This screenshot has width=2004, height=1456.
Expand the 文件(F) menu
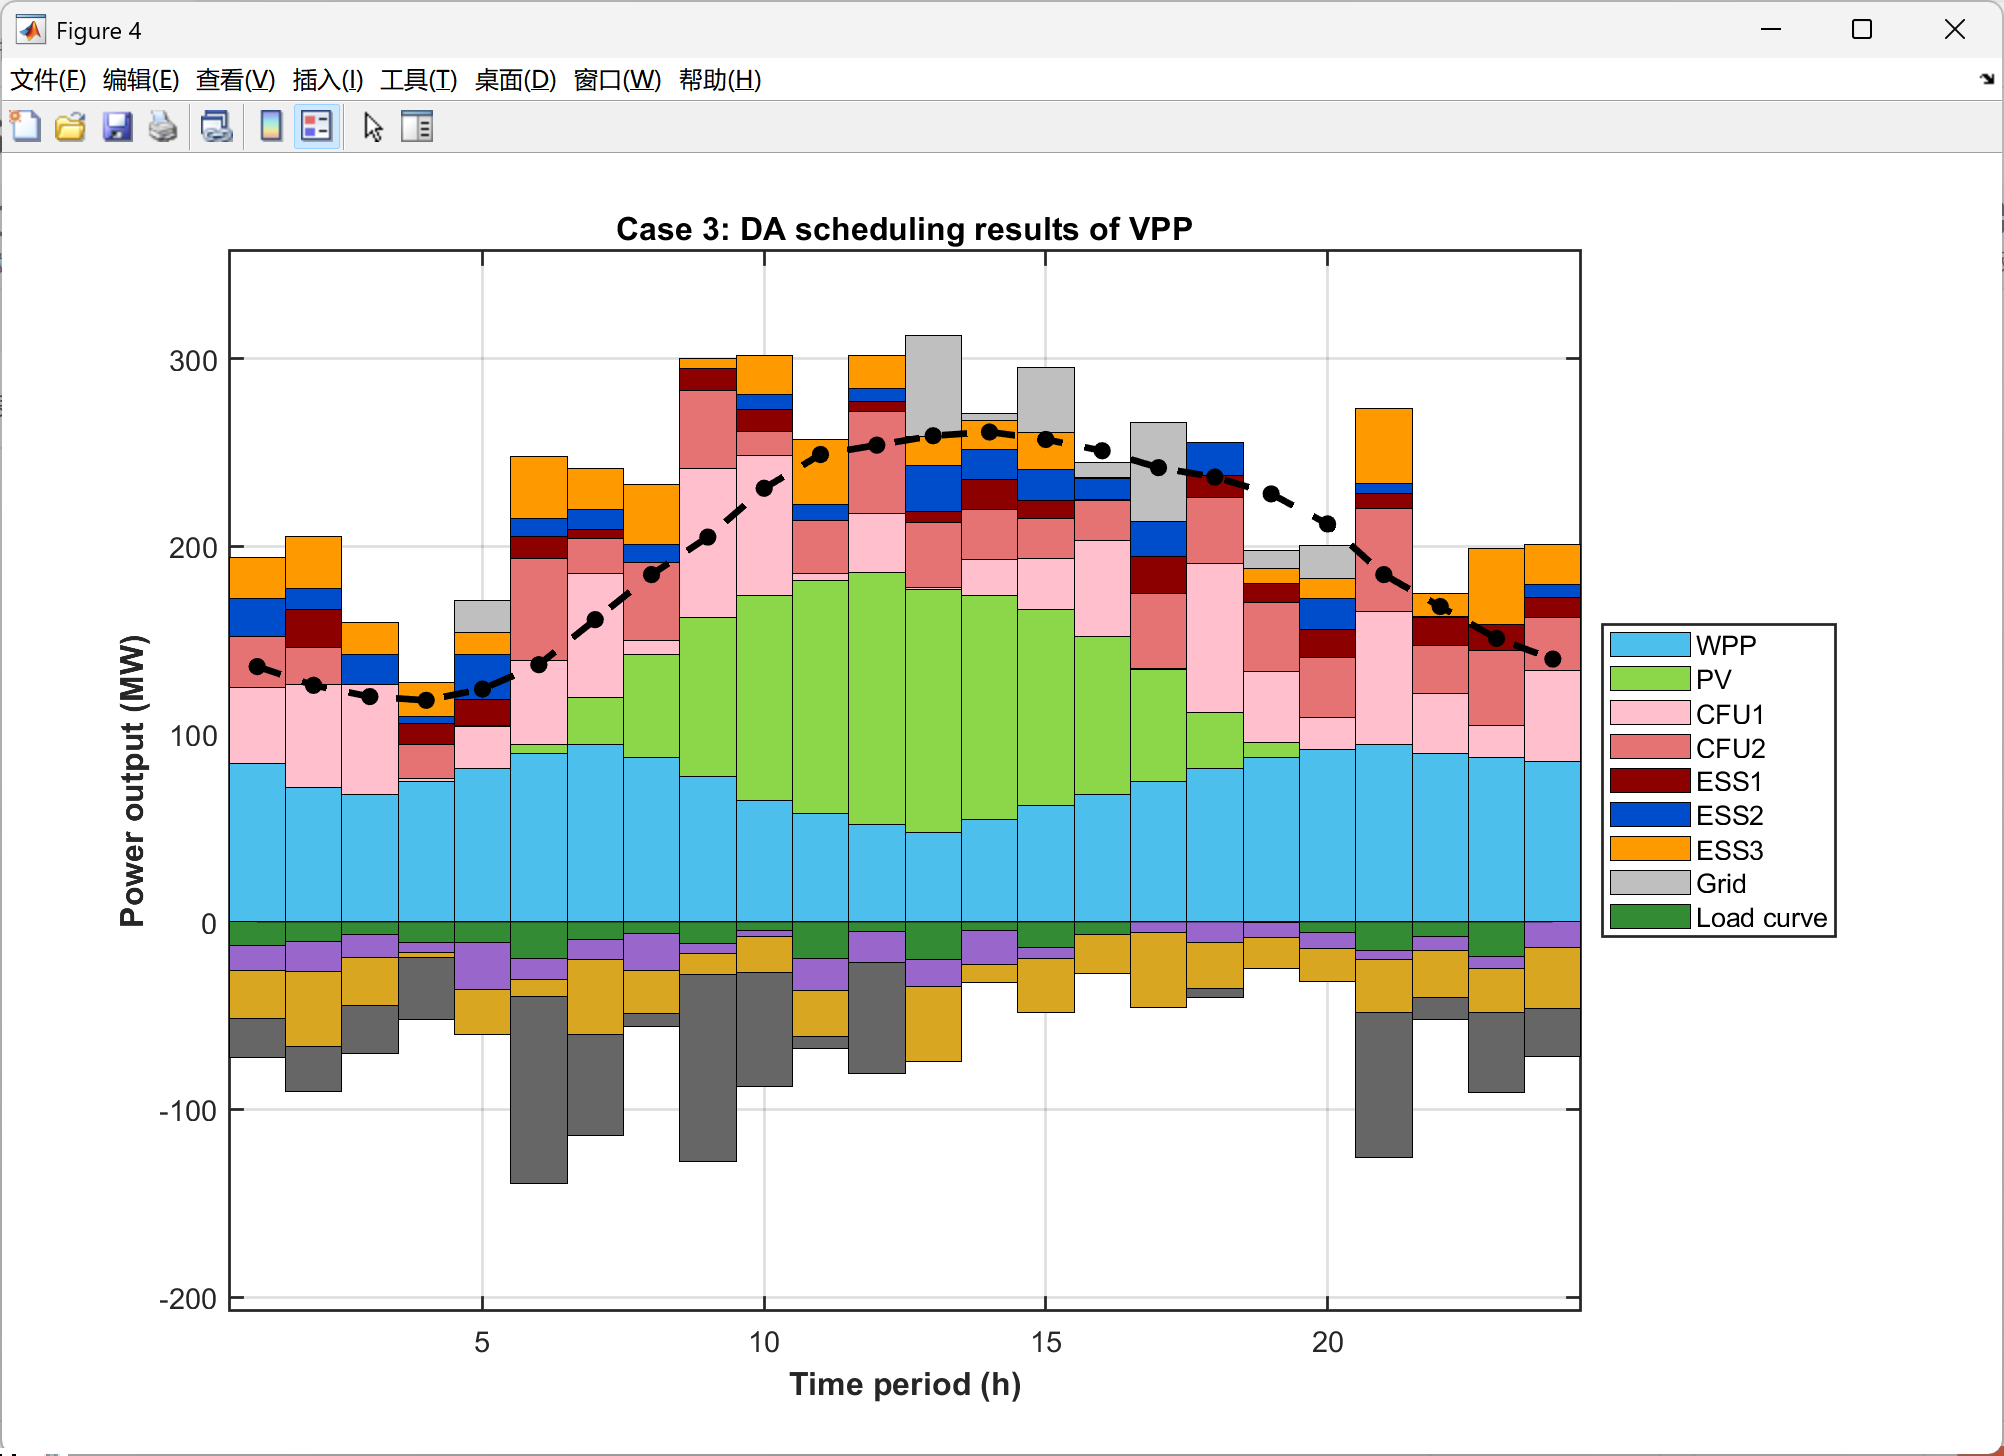48,80
